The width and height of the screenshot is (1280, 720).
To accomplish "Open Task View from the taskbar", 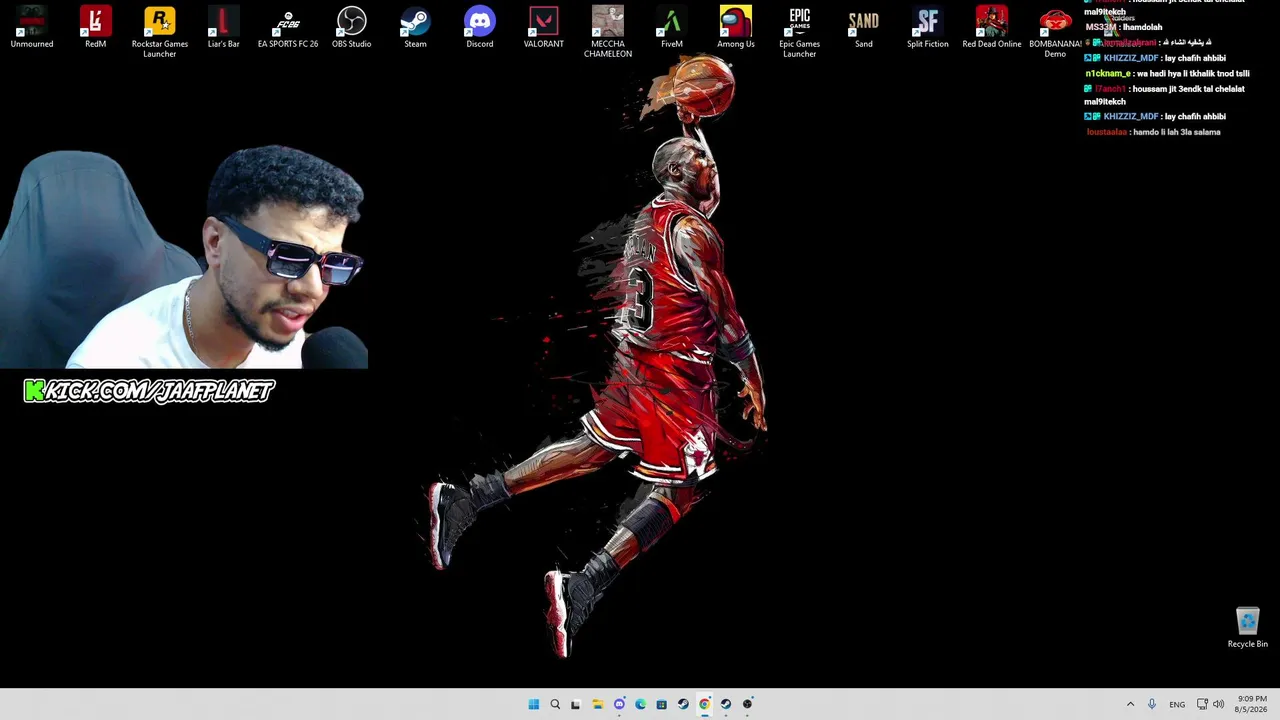I will [x=575, y=704].
